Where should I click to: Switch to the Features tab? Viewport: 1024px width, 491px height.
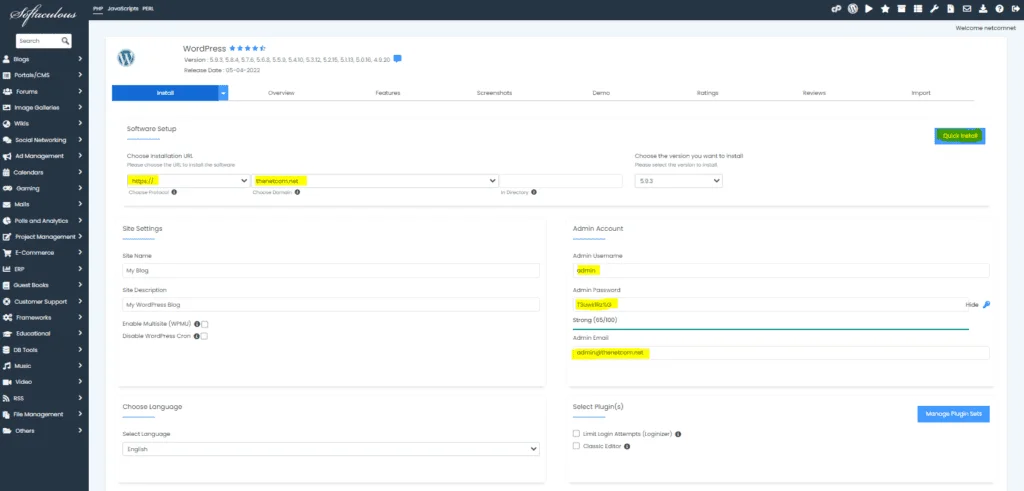(x=388, y=93)
